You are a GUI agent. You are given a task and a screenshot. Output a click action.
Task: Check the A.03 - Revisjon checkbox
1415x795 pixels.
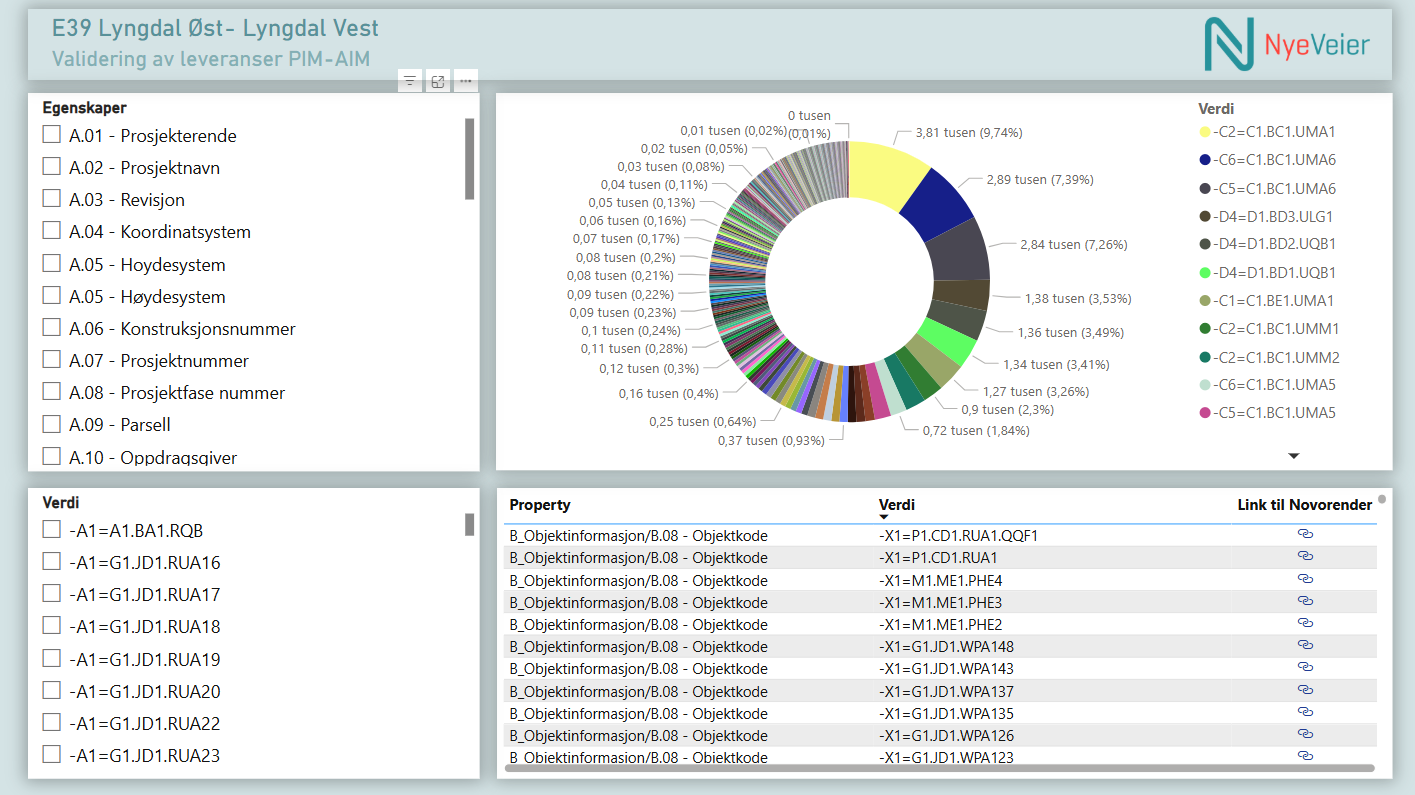(52, 199)
